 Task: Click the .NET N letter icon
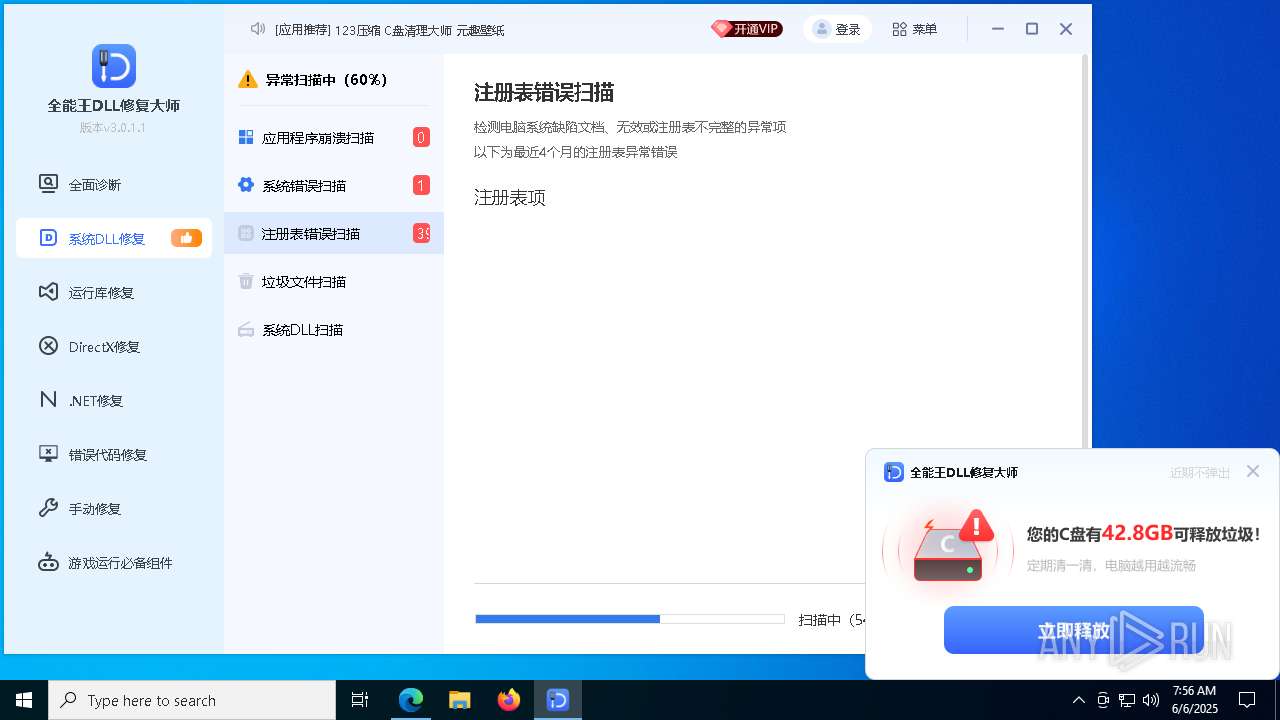48,400
